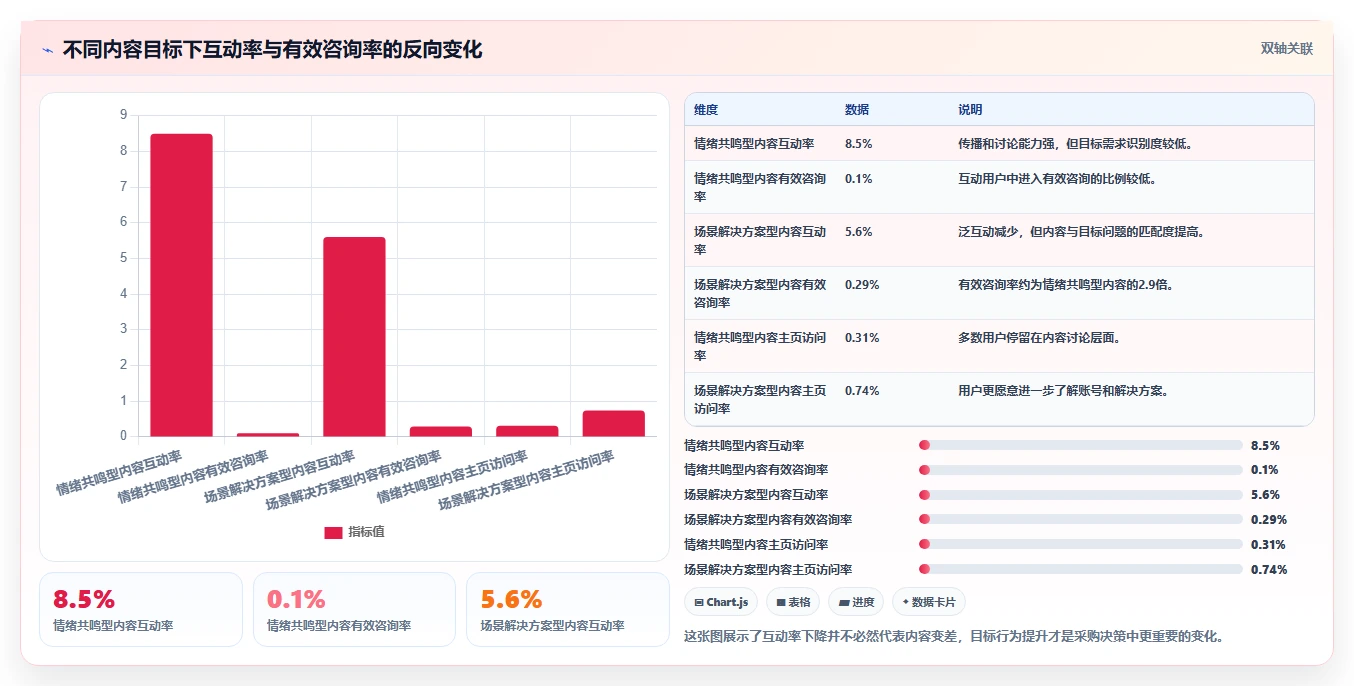Click table cell 情绪共鸣型内容互动率

pyautogui.click(x=754, y=144)
